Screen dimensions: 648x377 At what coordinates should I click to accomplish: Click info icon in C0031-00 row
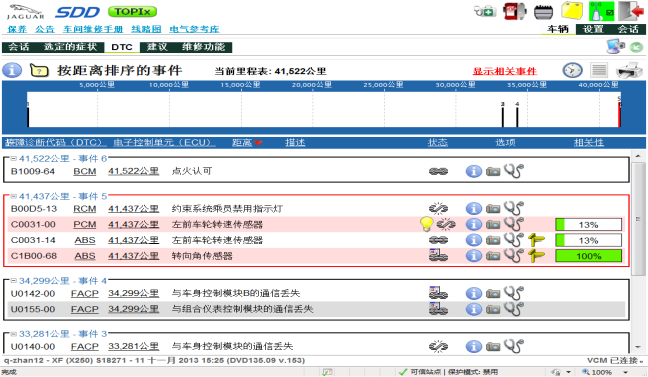pos(474,224)
